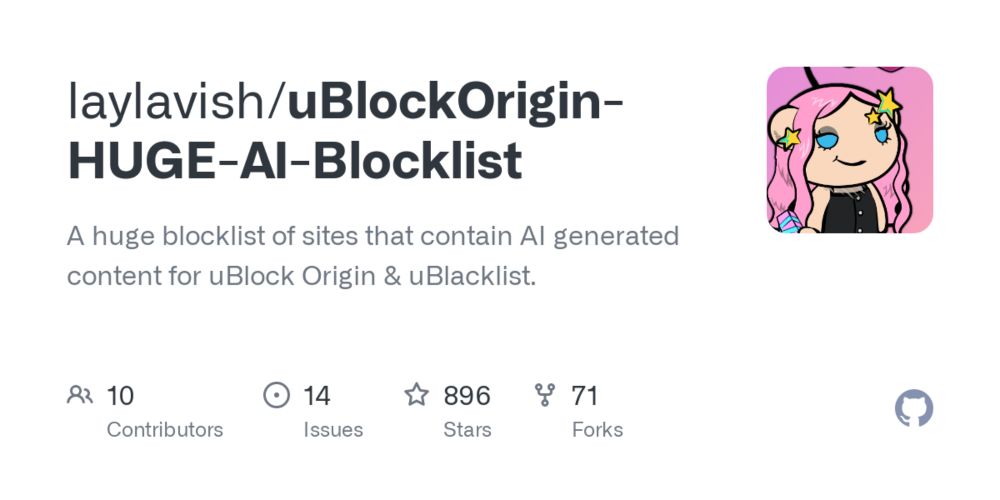Select the 'laylavish/' owner name in title
This screenshot has width=1000, height=500.
tap(177, 102)
